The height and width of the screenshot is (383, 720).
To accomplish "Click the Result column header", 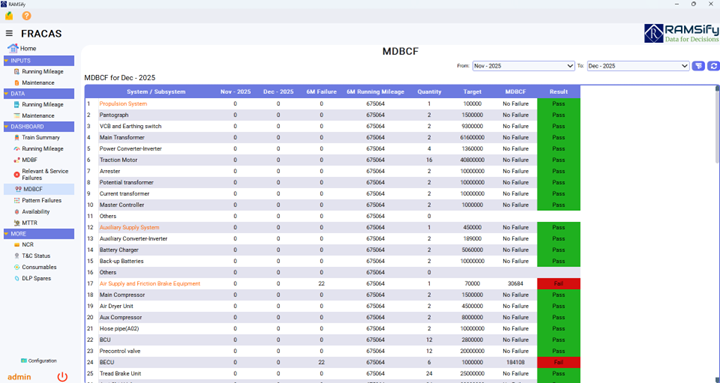I will tap(558, 92).
